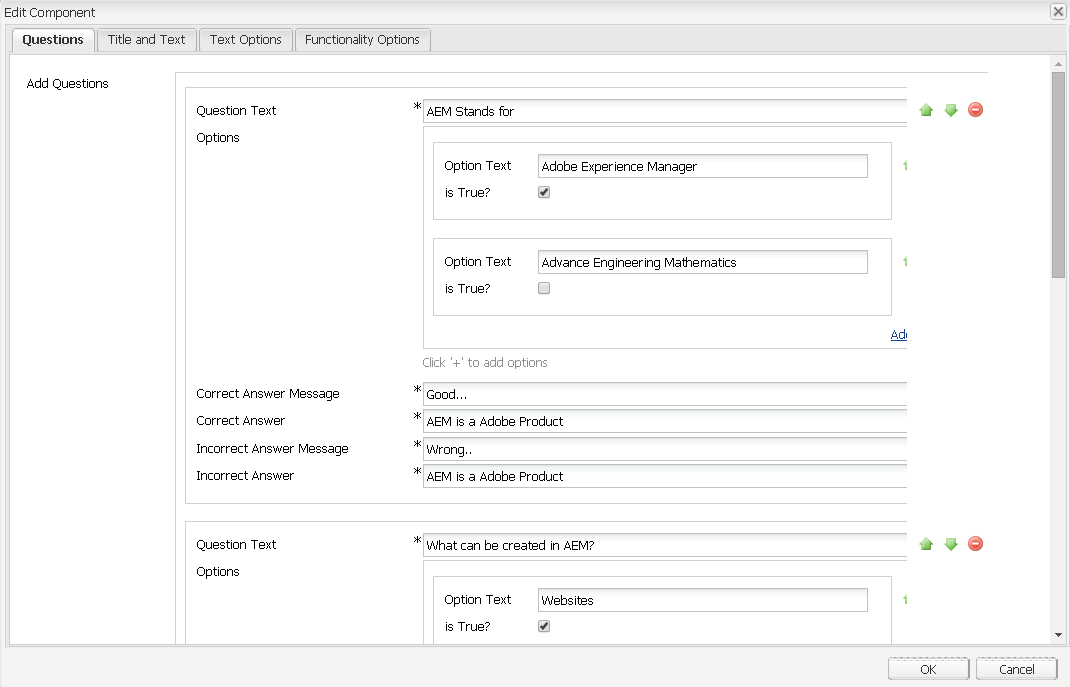Image resolution: width=1070 pixels, height=687 pixels.
Task: Check is True for Advance Engineering Mathematics
Action: [x=544, y=288]
